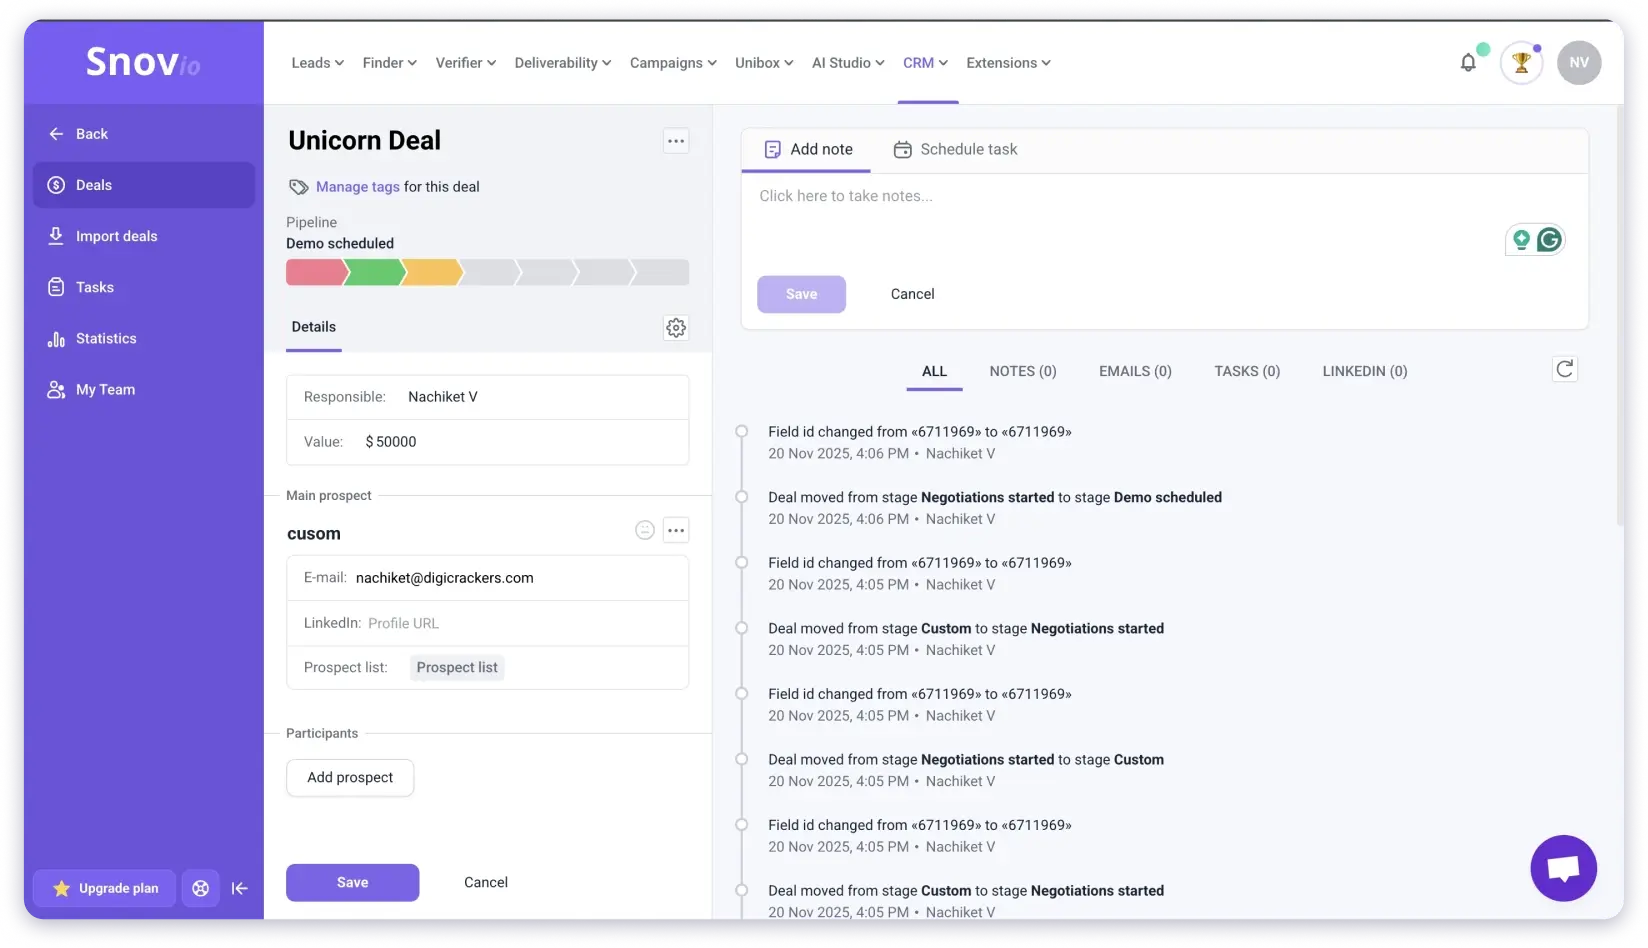Click the Add prospect button
Screen dimensions: 1648x948
(x=350, y=777)
